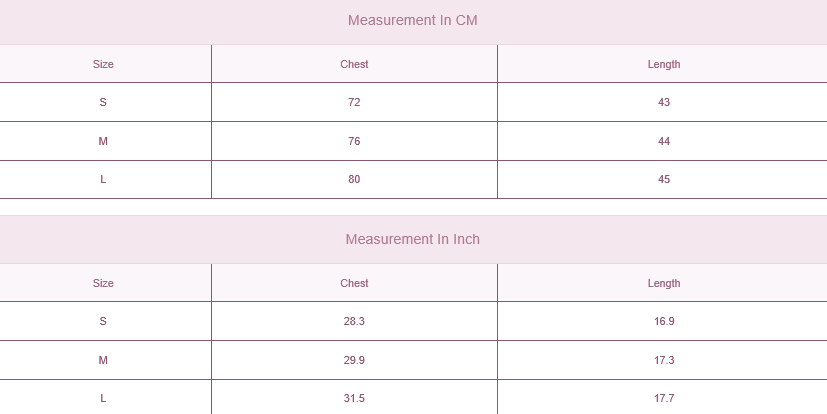Viewport: 827px width, 414px height.
Task: Click the chest value 72 cell
Action: [x=354, y=103]
